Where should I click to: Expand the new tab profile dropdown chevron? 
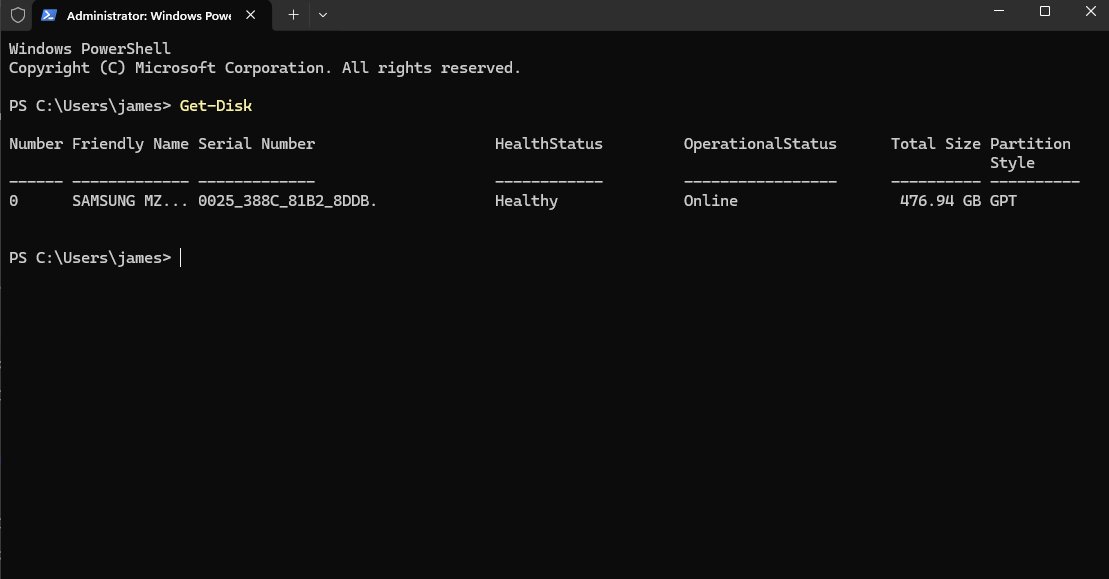pos(323,15)
